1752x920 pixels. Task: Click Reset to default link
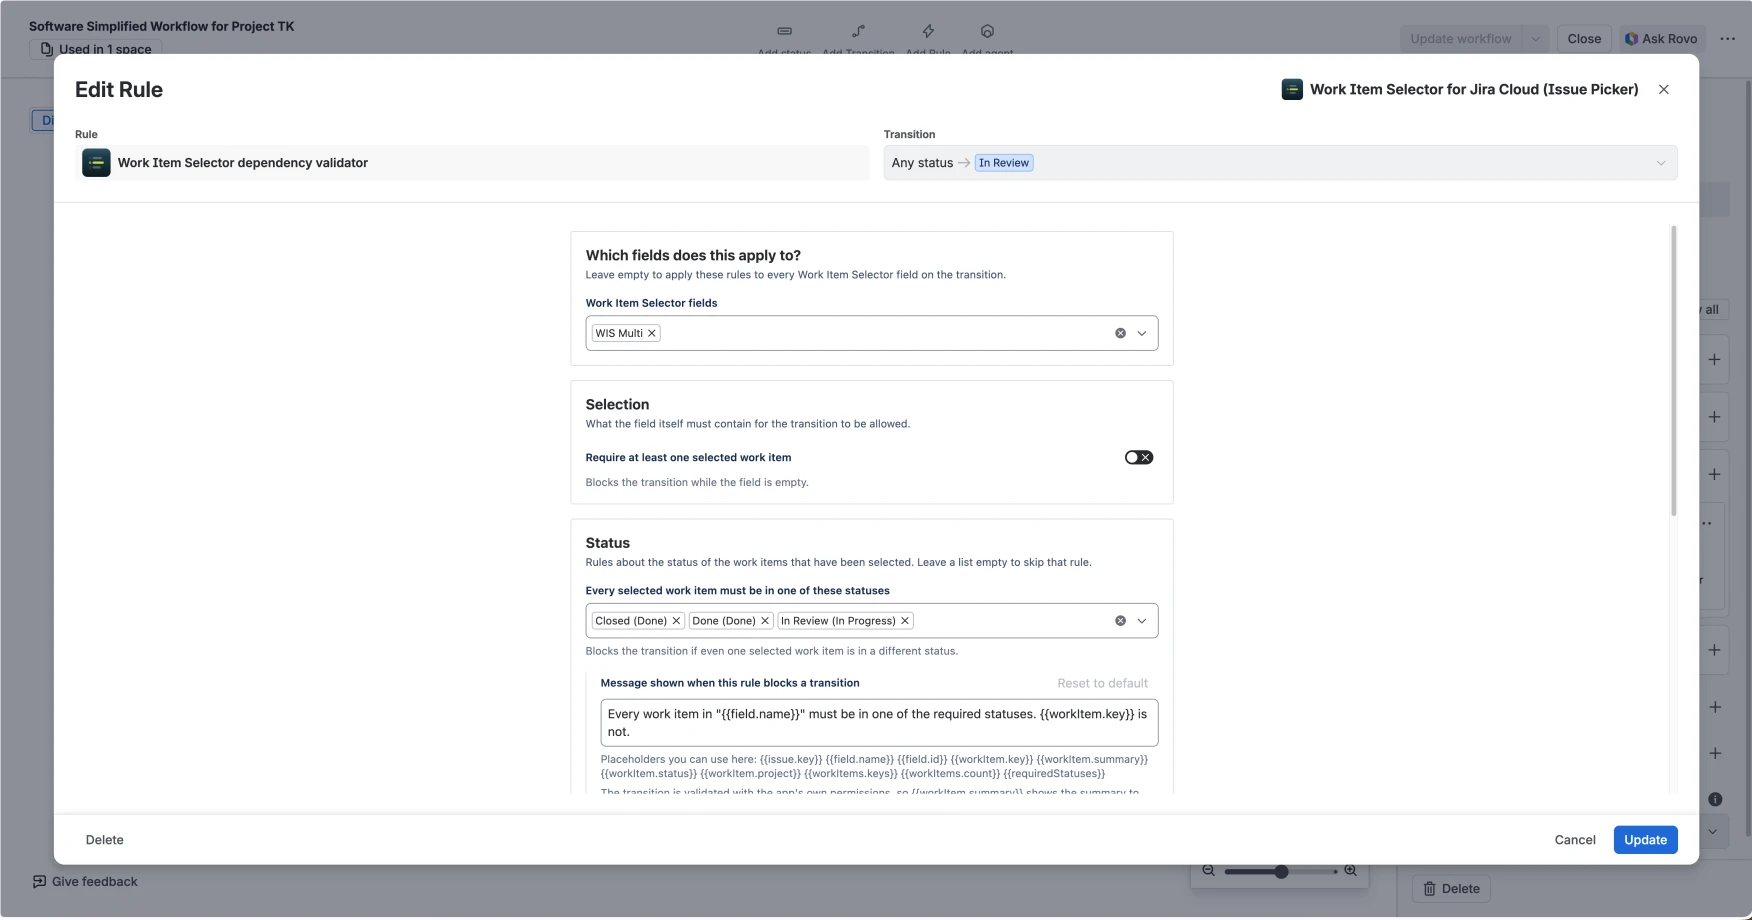tap(1102, 683)
